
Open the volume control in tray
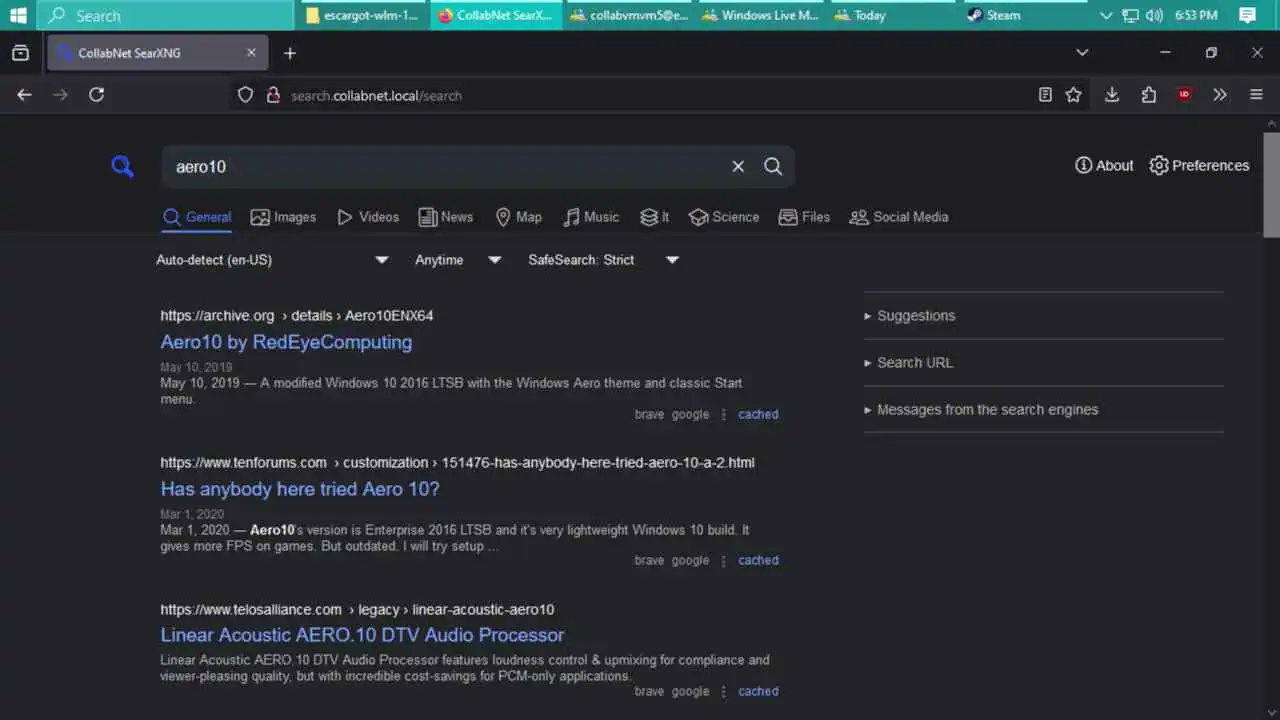[x=1154, y=15]
